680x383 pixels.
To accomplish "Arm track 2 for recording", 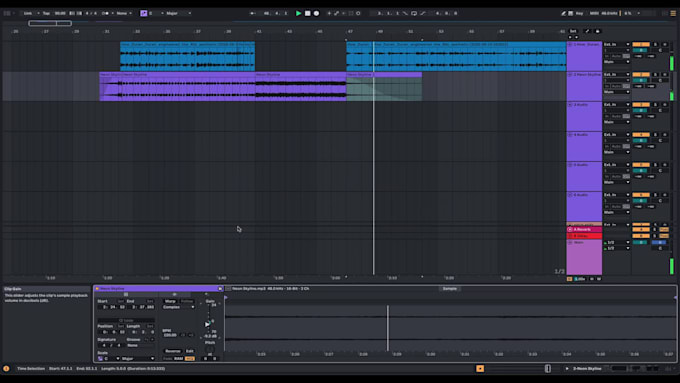I will pyautogui.click(x=664, y=75).
